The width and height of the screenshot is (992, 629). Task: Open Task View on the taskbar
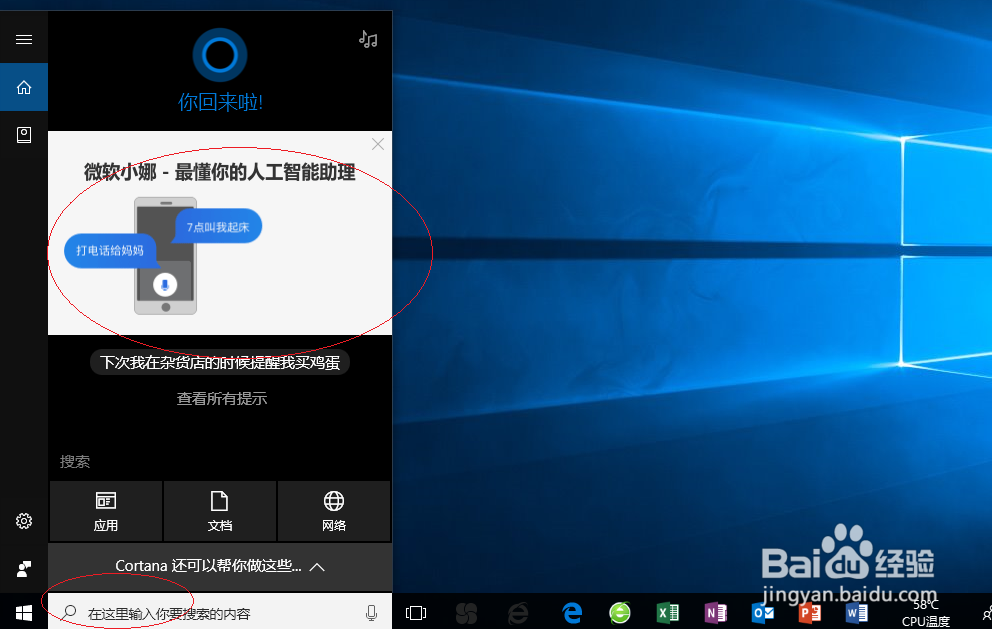point(416,613)
